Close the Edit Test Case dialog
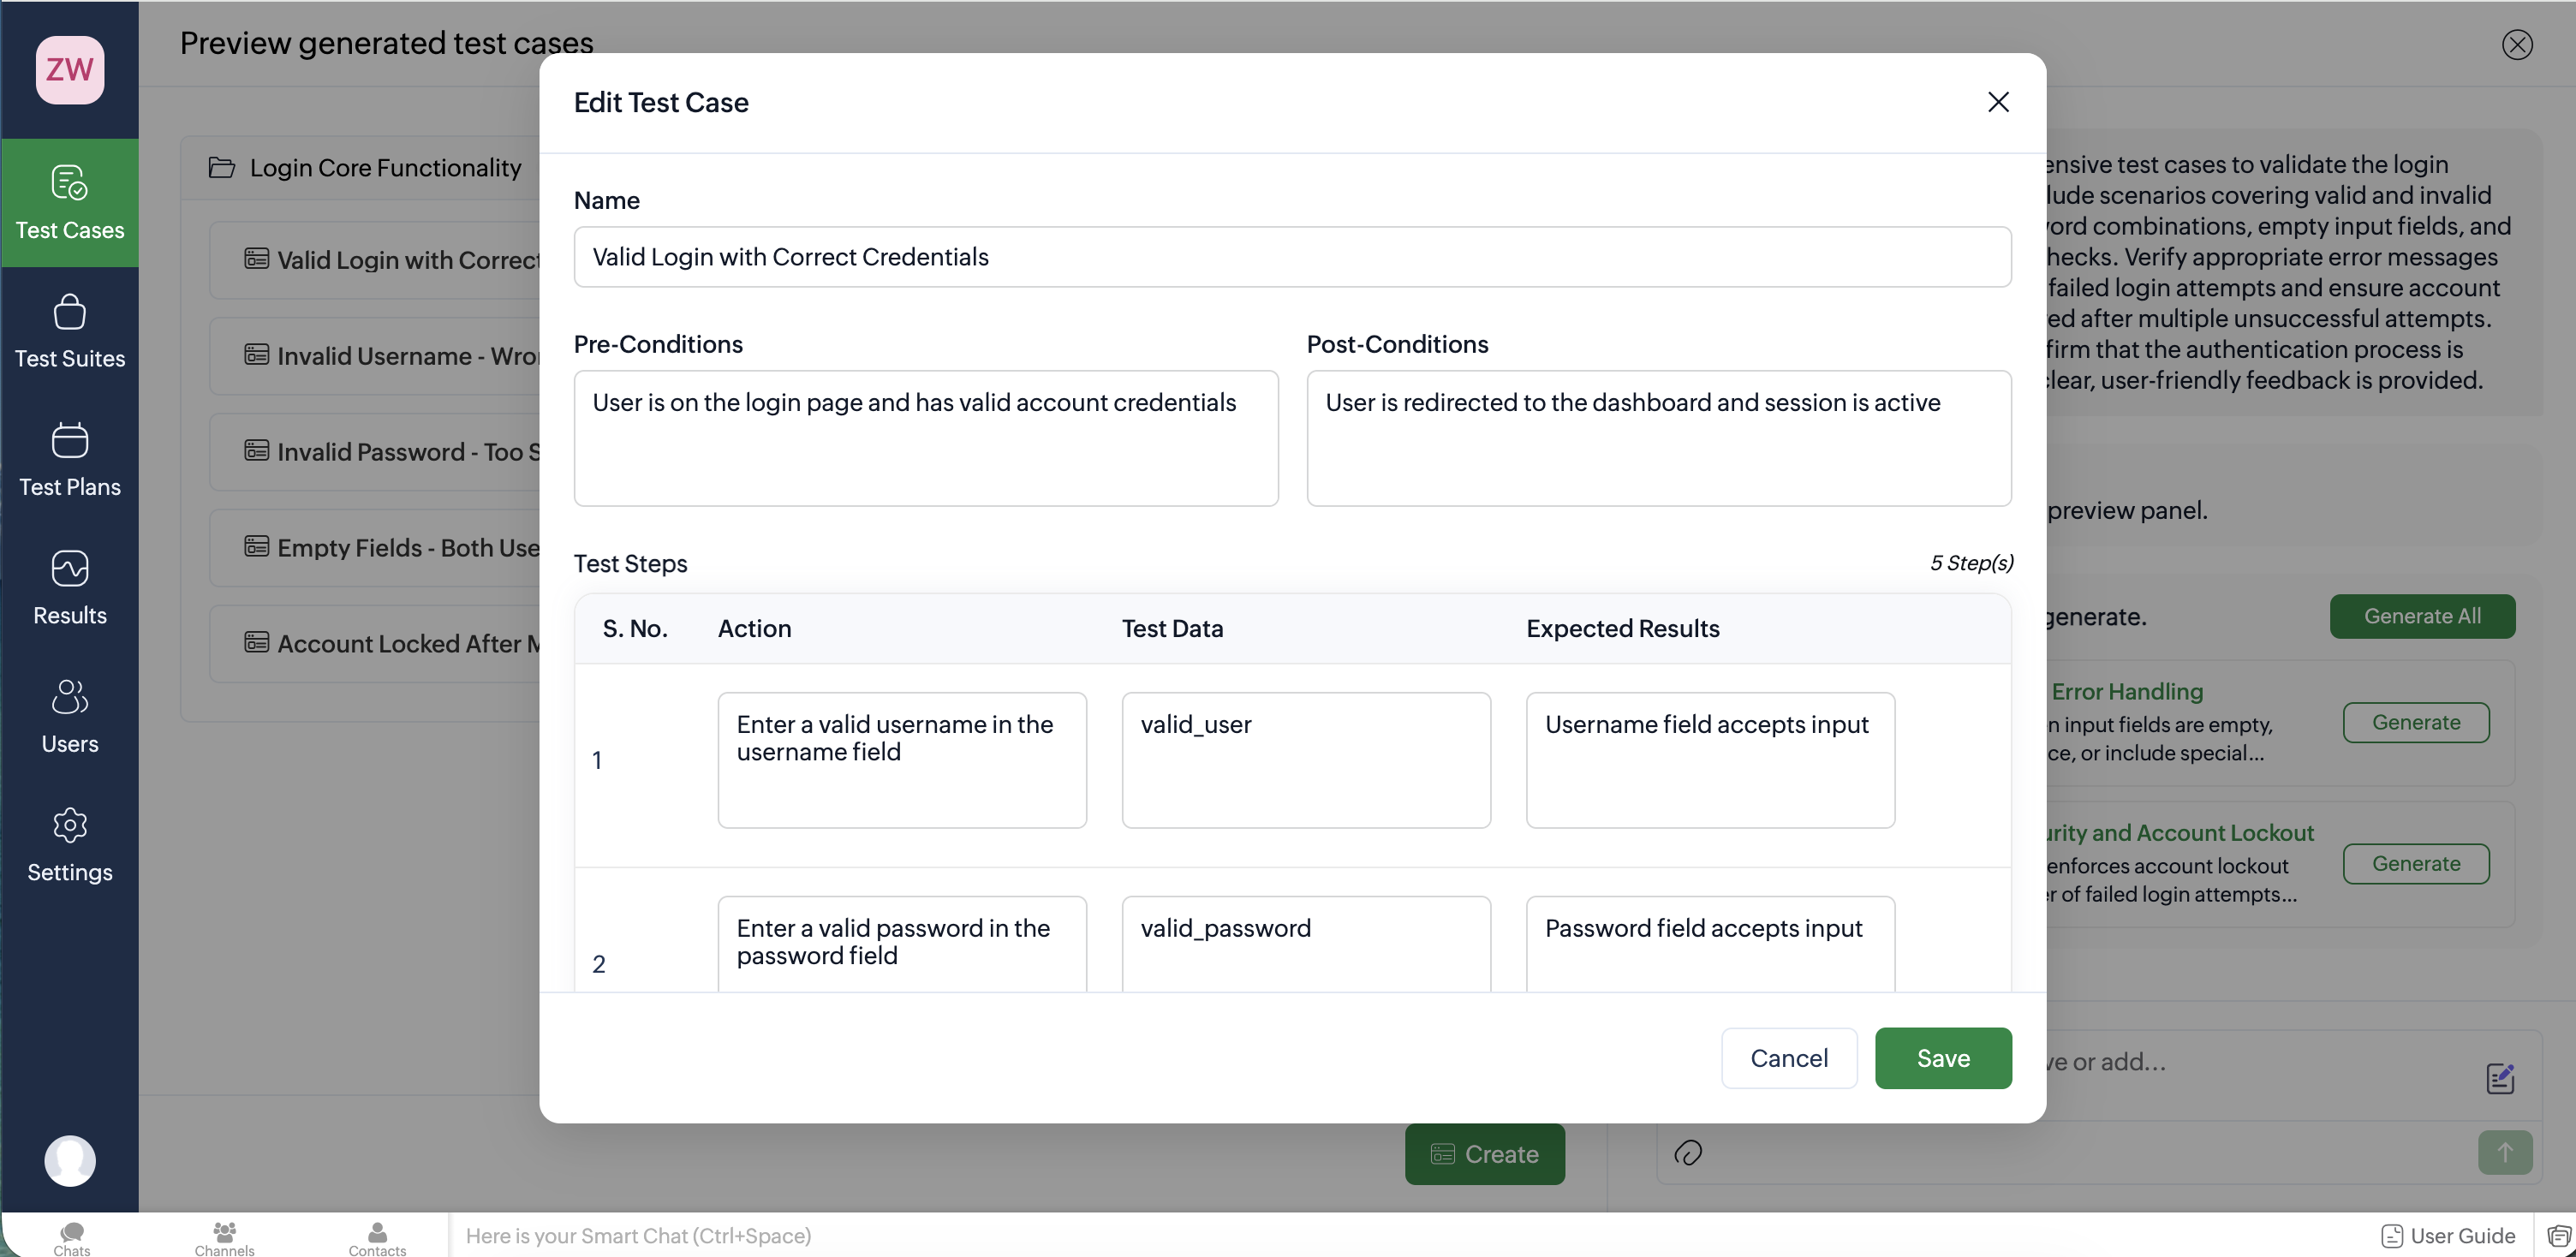This screenshot has width=2576, height=1257. (1998, 102)
